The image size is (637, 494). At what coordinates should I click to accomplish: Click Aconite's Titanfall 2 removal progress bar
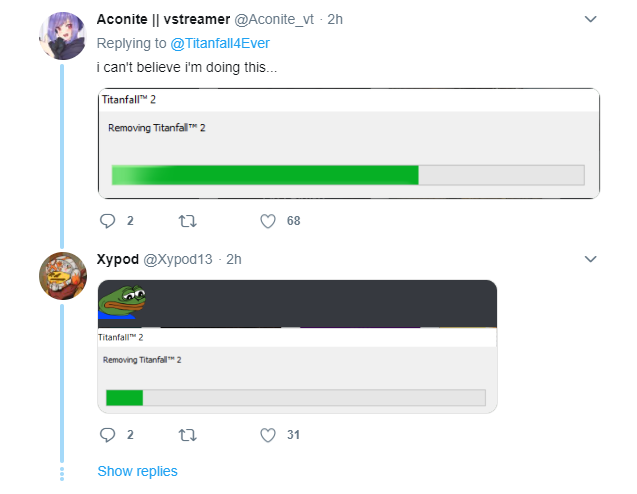coord(348,175)
